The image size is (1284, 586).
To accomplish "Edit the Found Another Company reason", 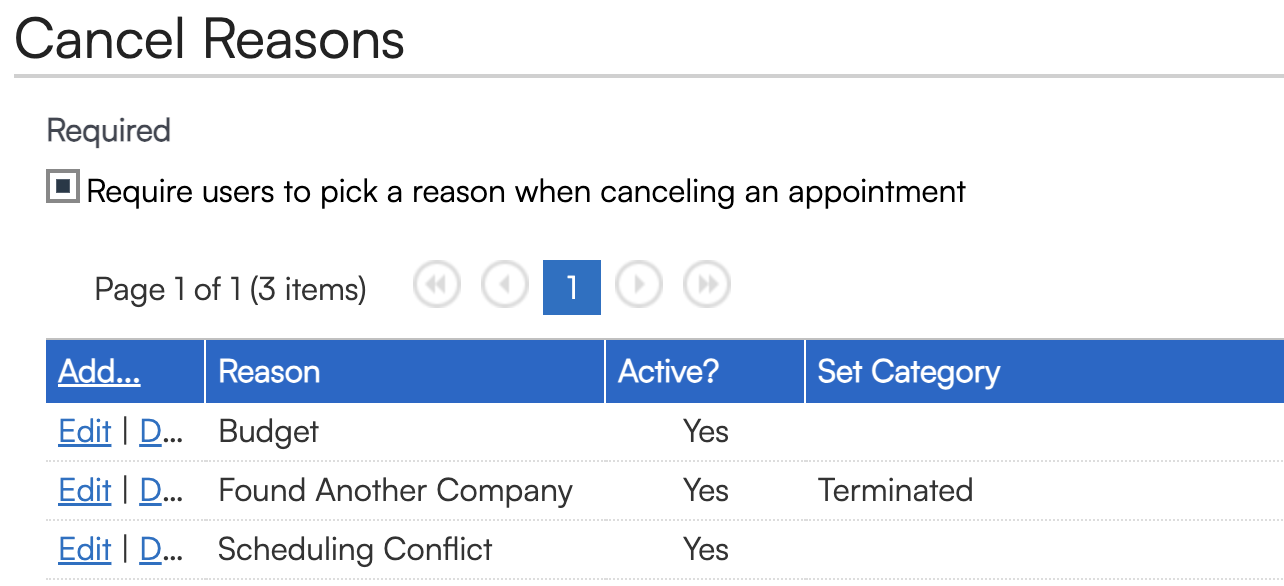I will 84,491.
